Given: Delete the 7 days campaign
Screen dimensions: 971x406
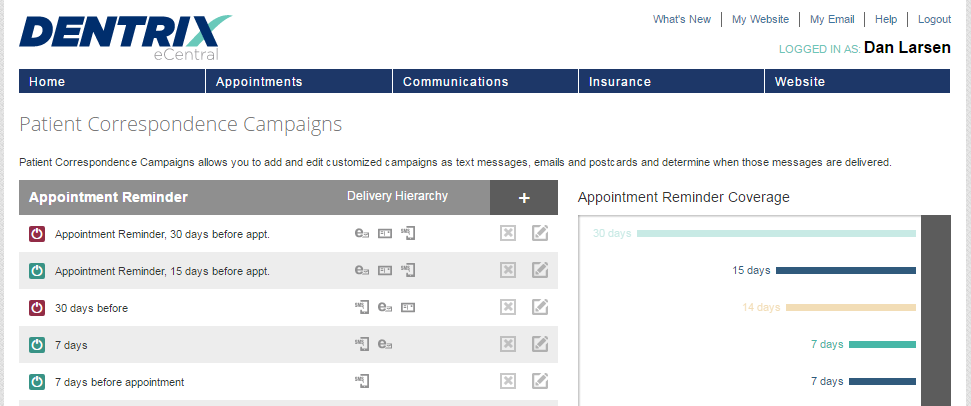Looking at the screenshot, I should 508,344.
